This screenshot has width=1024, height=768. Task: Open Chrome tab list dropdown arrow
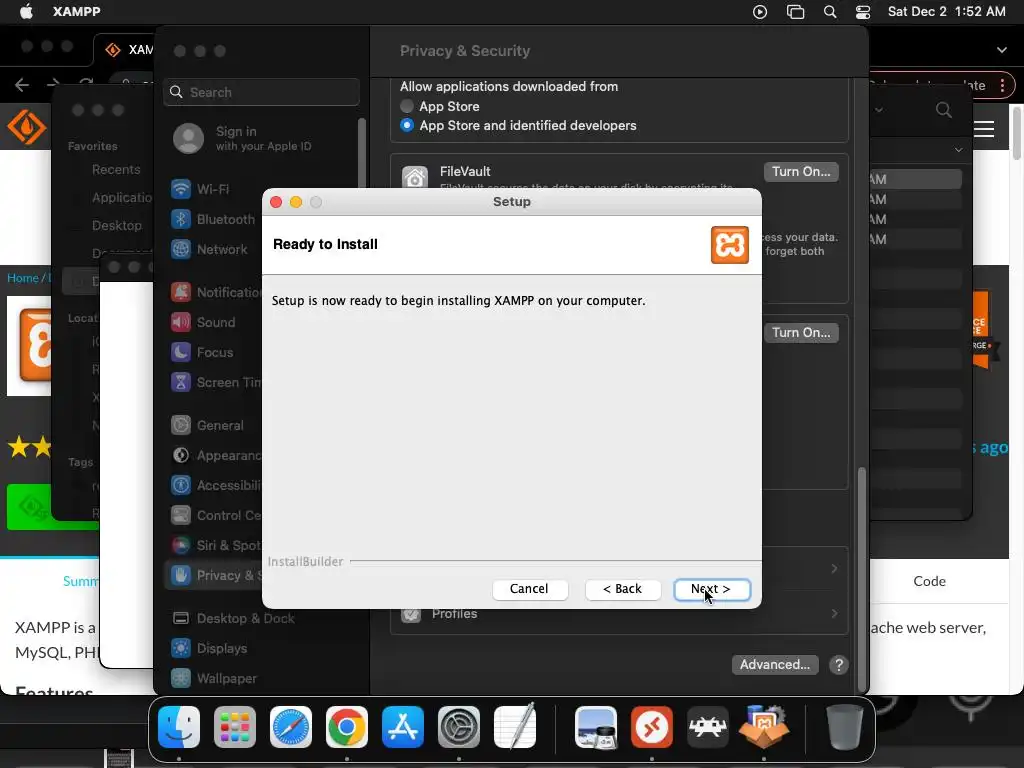click(1002, 50)
